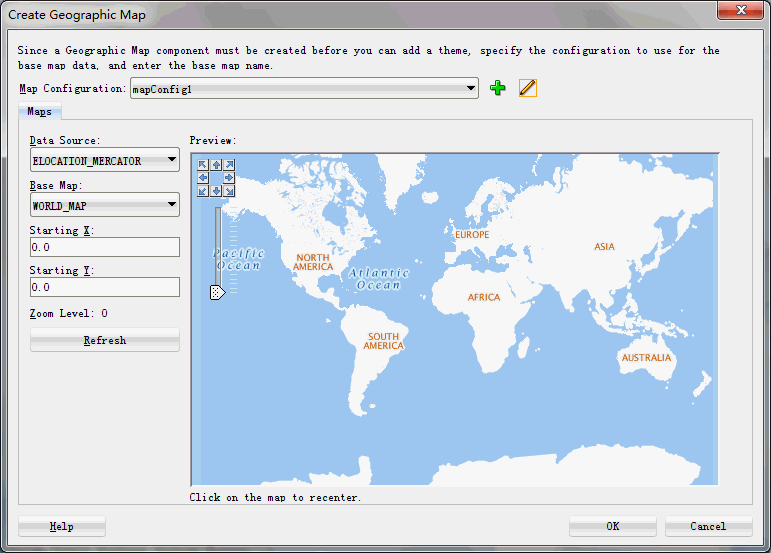The height and width of the screenshot is (553, 771).
Task: Click the Help button
Action: (x=62, y=526)
